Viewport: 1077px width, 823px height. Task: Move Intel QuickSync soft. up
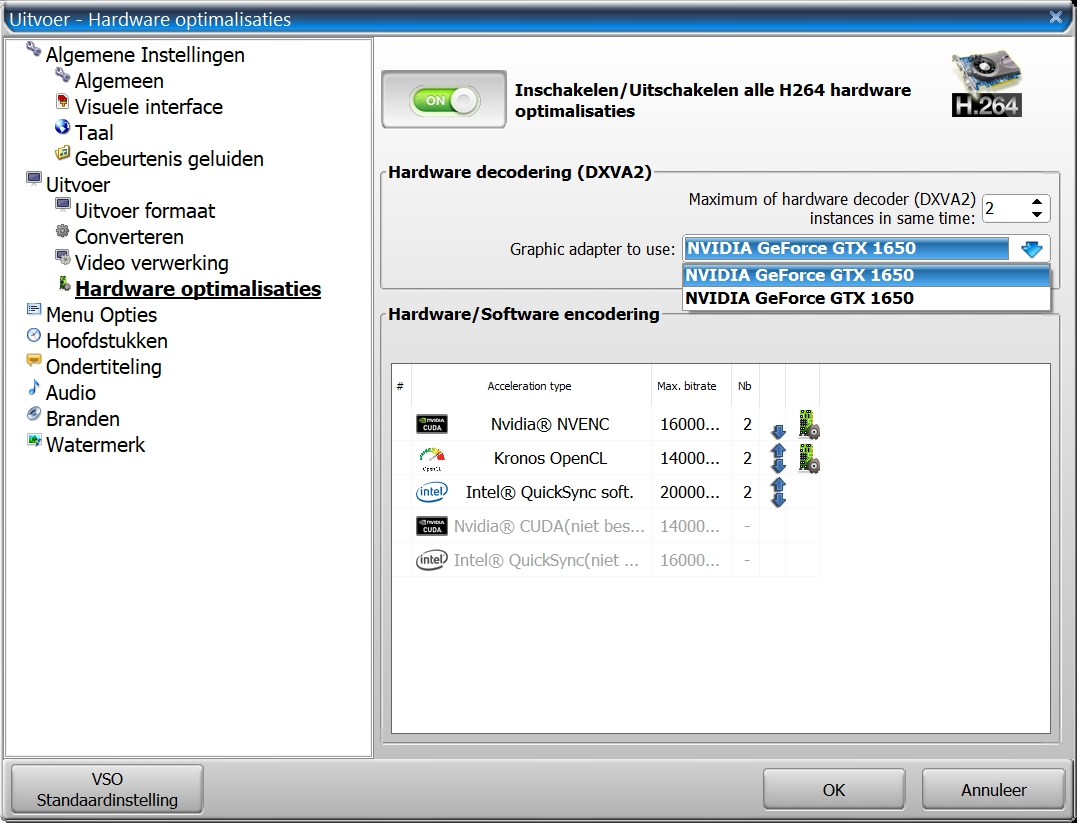click(x=778, y=484)
